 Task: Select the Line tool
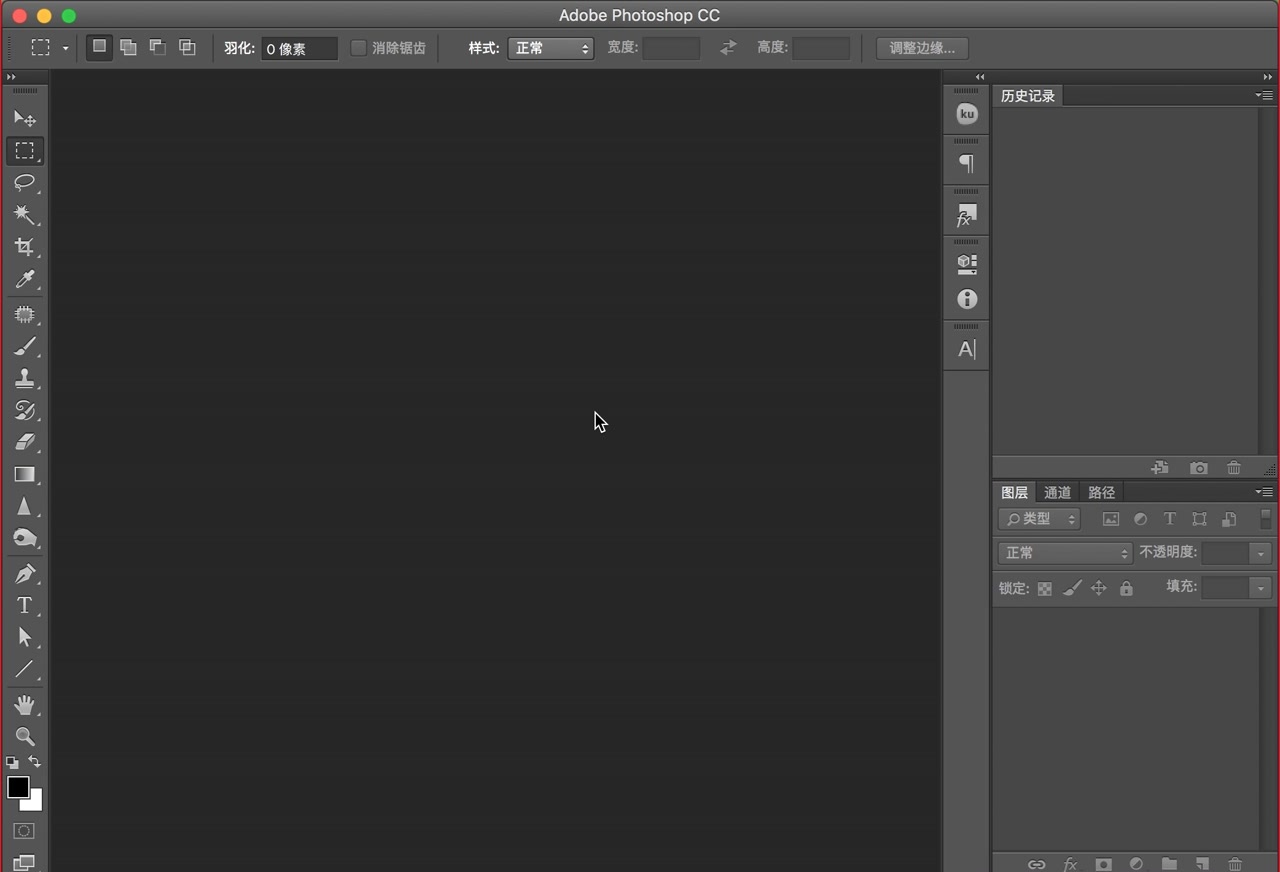(25, 670)
